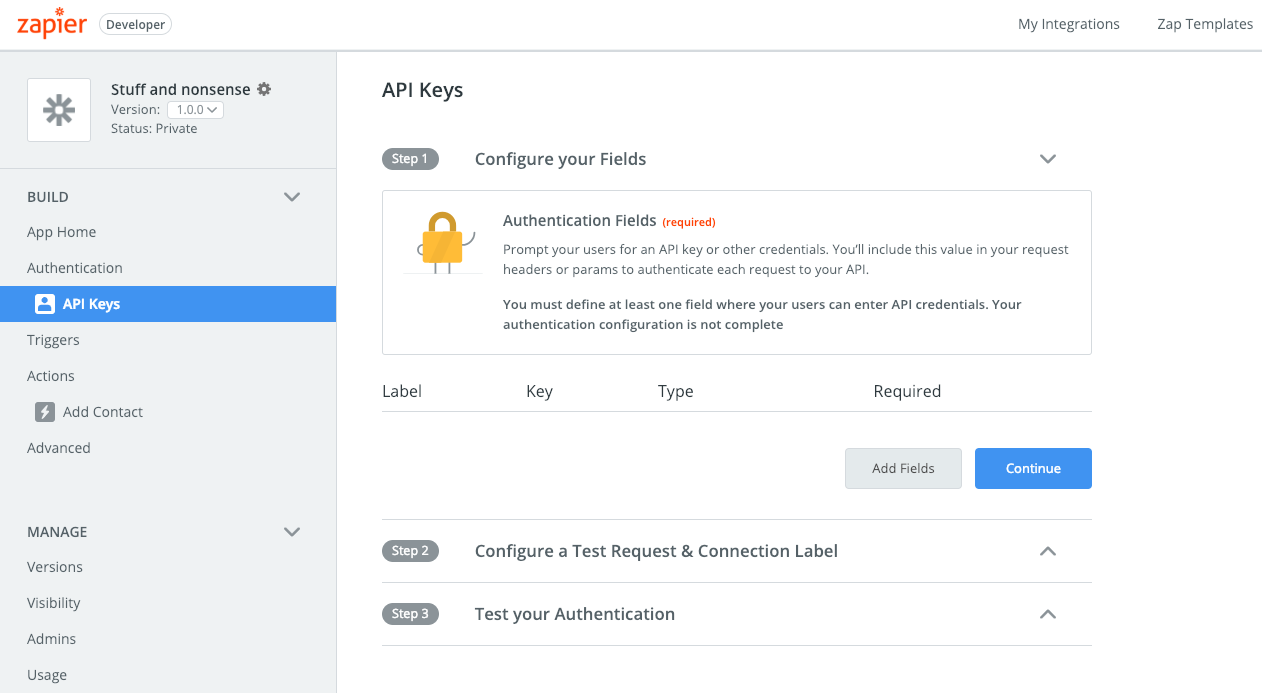The width and height of the screenshot is (1262, 693).
Task: Expand the Configure a Test Request step
Action: pyautogui.click(x=1047, y=551)
